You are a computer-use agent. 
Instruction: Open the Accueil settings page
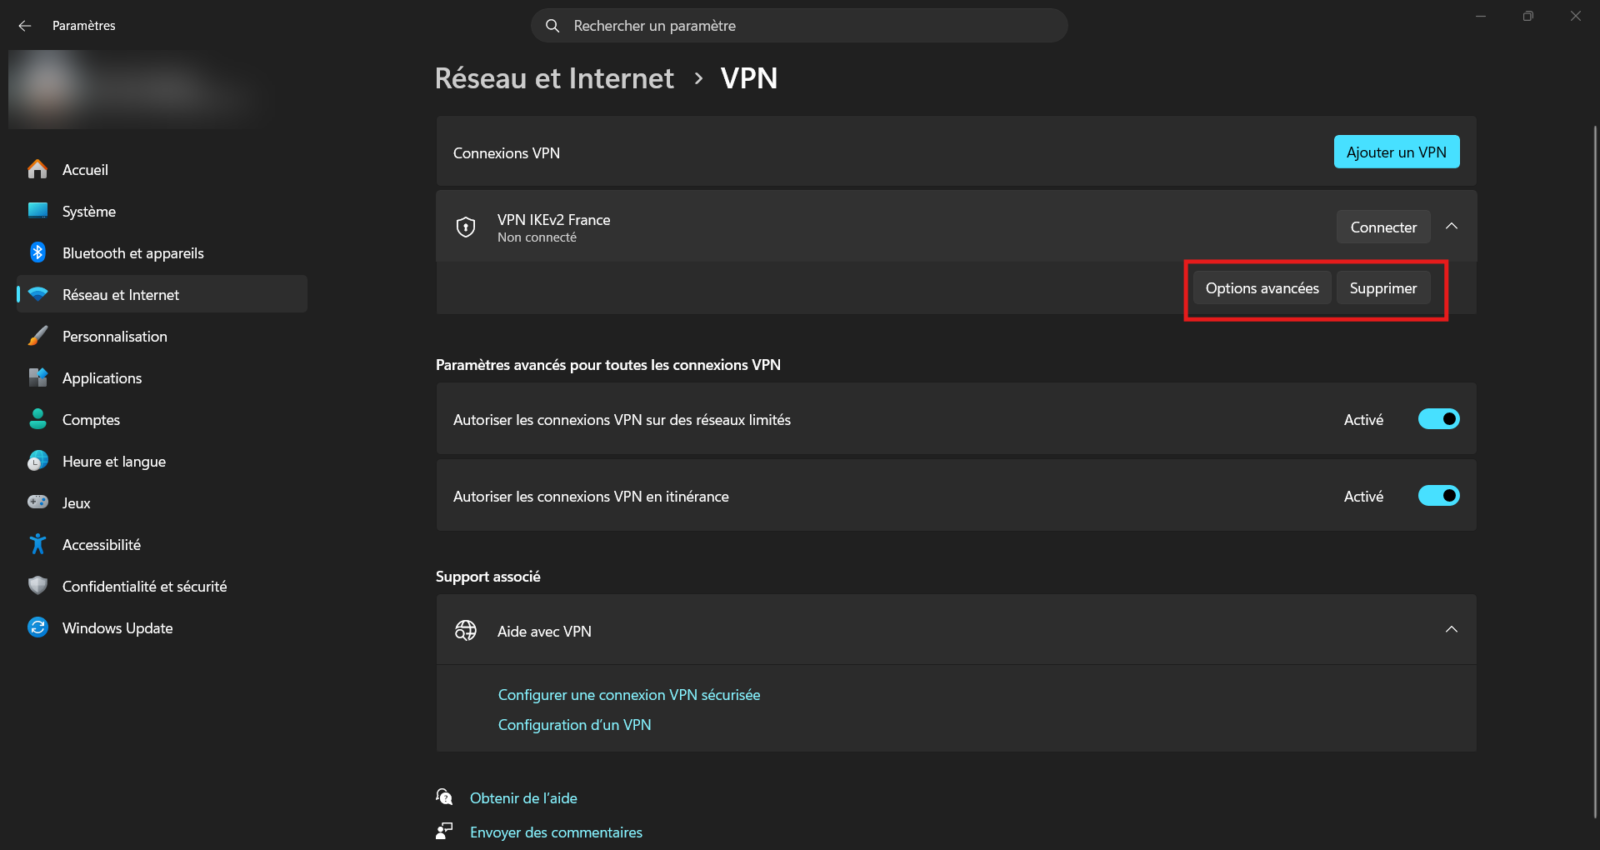pos(162,170)
